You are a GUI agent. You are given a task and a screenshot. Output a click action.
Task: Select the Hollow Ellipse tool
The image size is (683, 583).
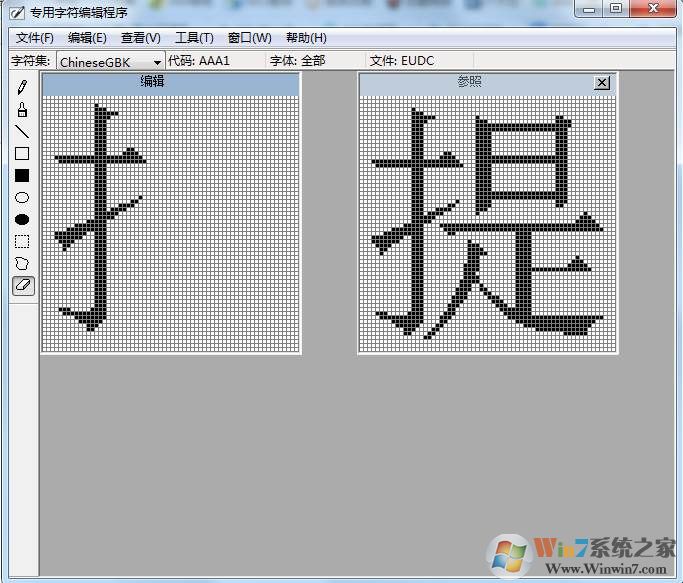pyautogui.click(x=22, y=198)
